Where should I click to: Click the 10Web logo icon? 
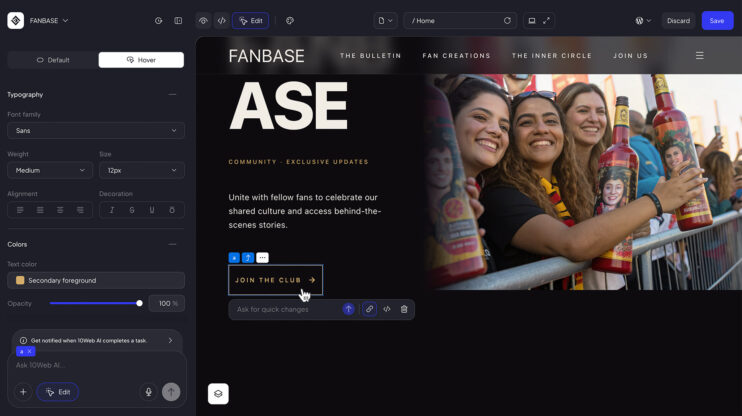coord(16,20)
